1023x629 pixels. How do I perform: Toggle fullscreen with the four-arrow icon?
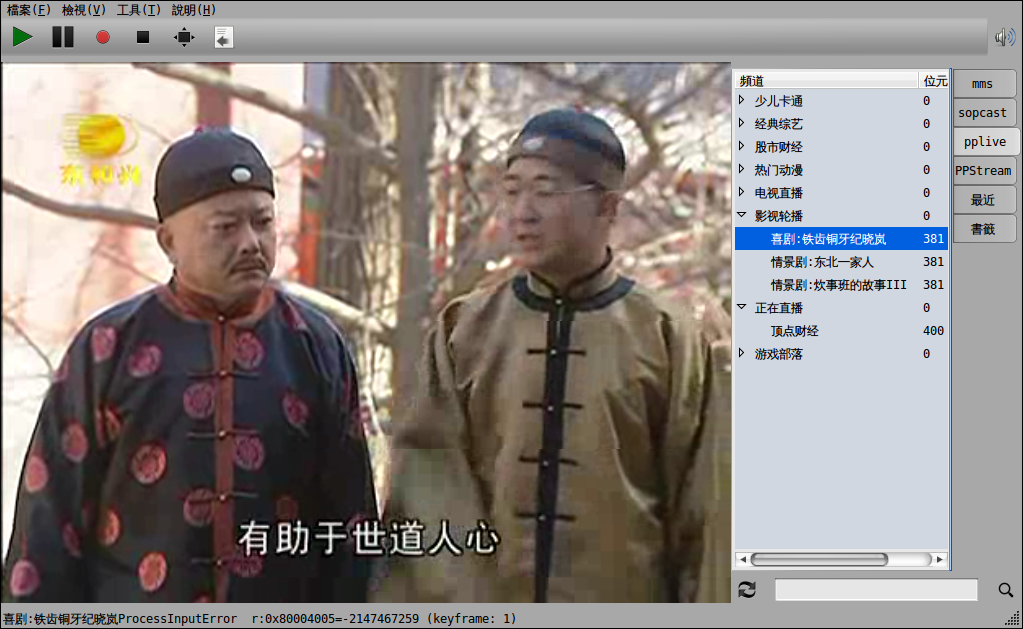[184, 37]
